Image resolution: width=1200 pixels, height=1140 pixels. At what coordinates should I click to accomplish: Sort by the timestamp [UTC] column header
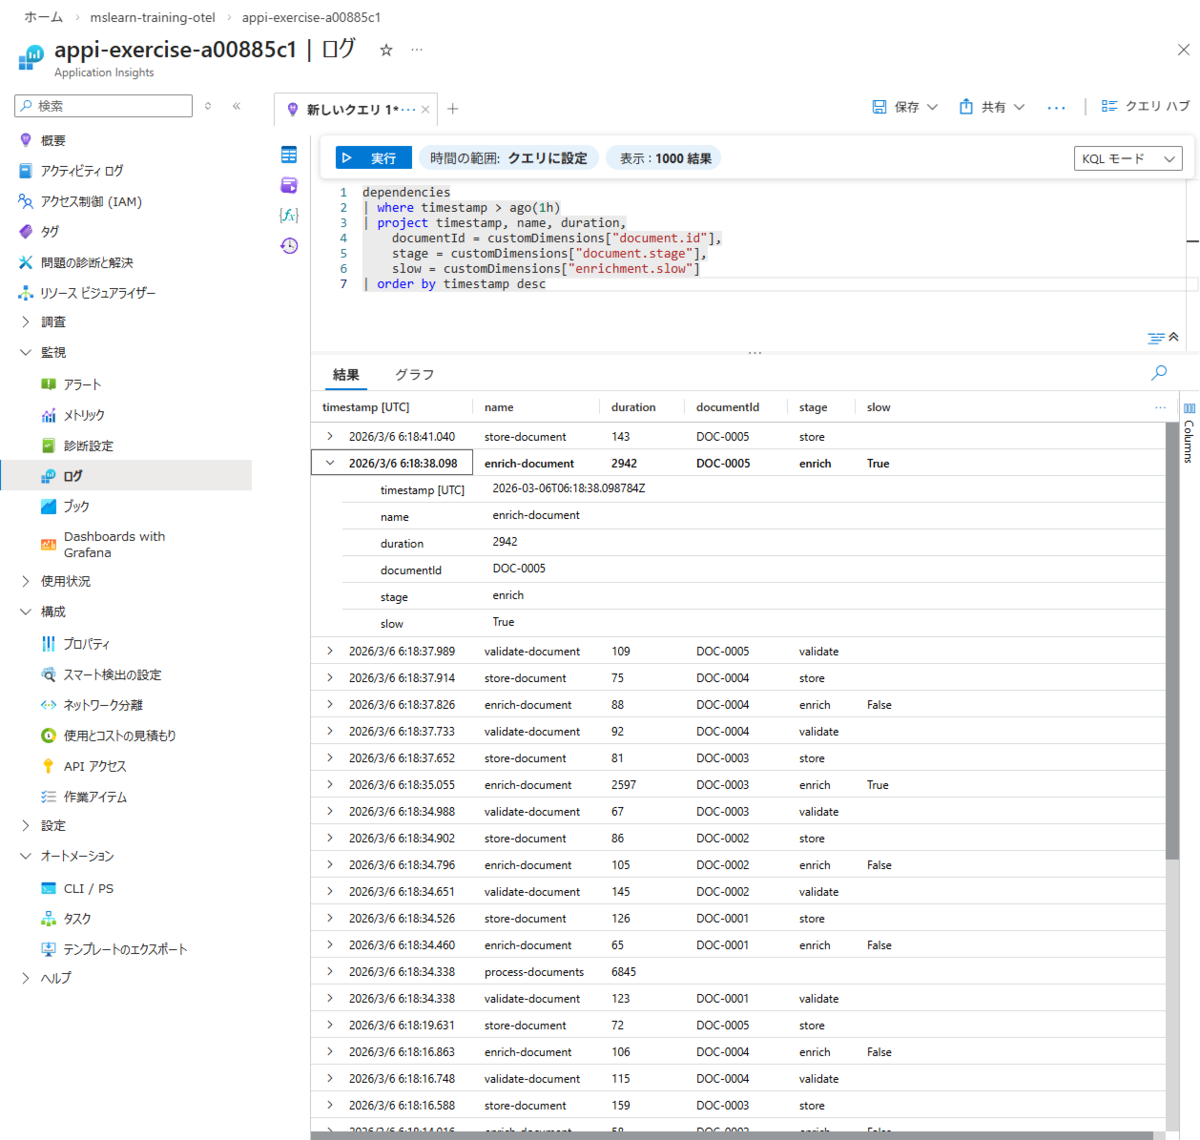pyautogui.click(x=366, y=407)
